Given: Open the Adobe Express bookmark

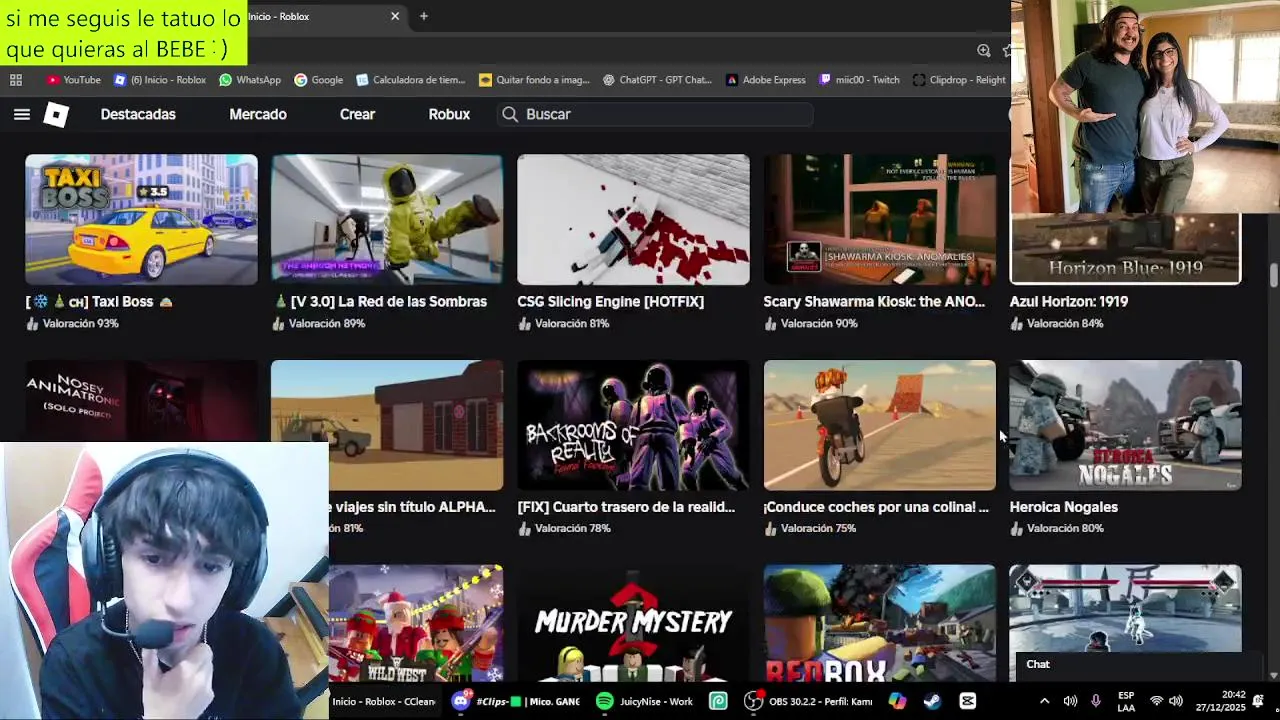Looking at the screenshot, I should coord(765,80).
